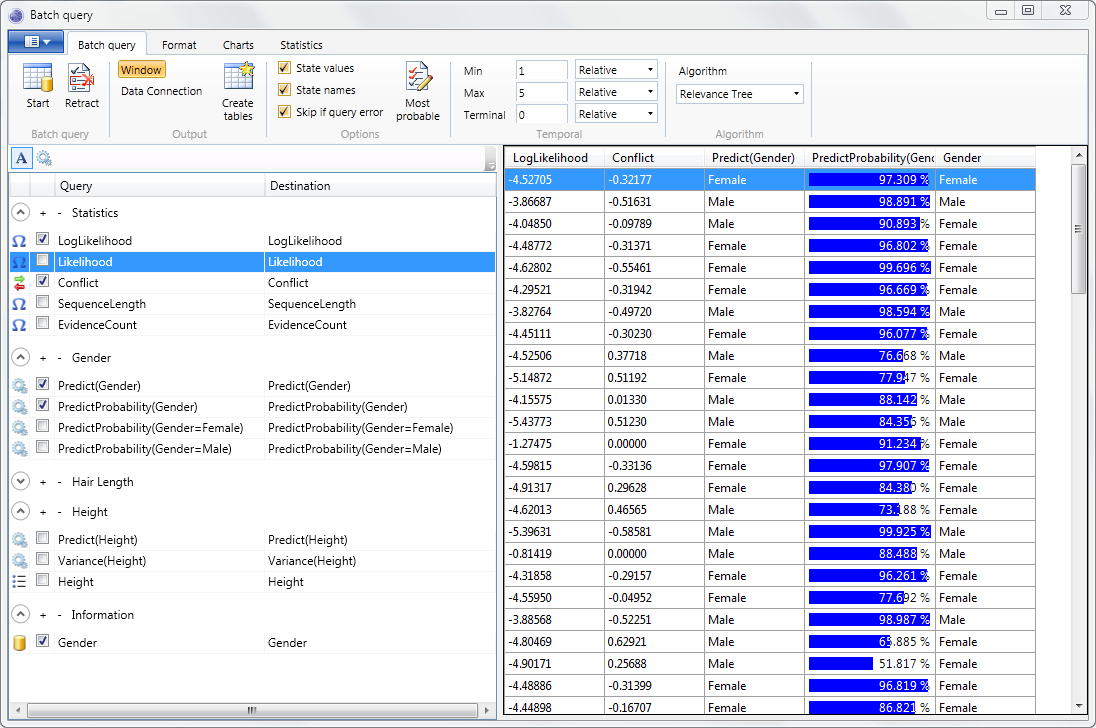
Task: Select the Data Connection icon
Action: tap(160, 91)
